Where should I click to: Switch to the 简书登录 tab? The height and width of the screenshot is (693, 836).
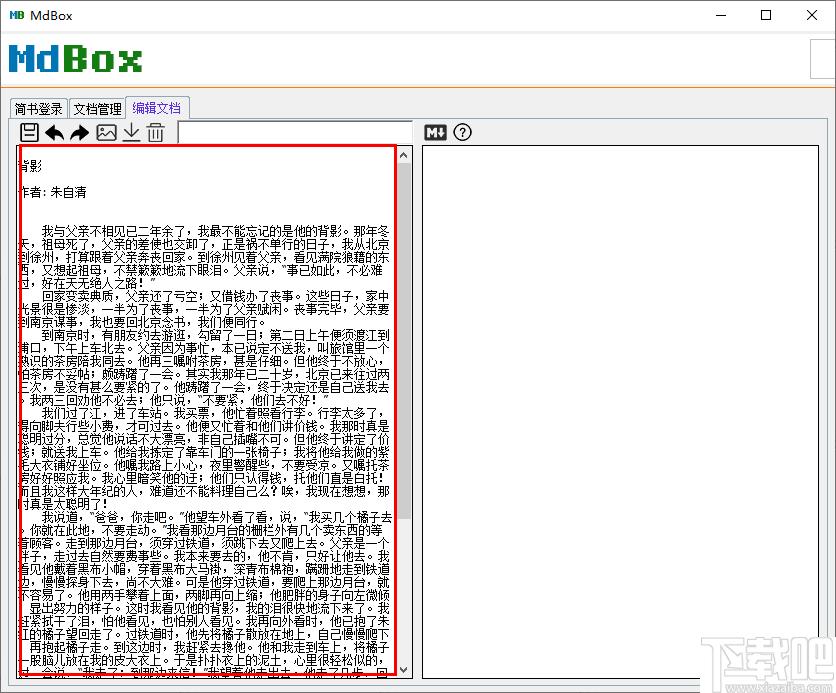[x=38, y=109]
